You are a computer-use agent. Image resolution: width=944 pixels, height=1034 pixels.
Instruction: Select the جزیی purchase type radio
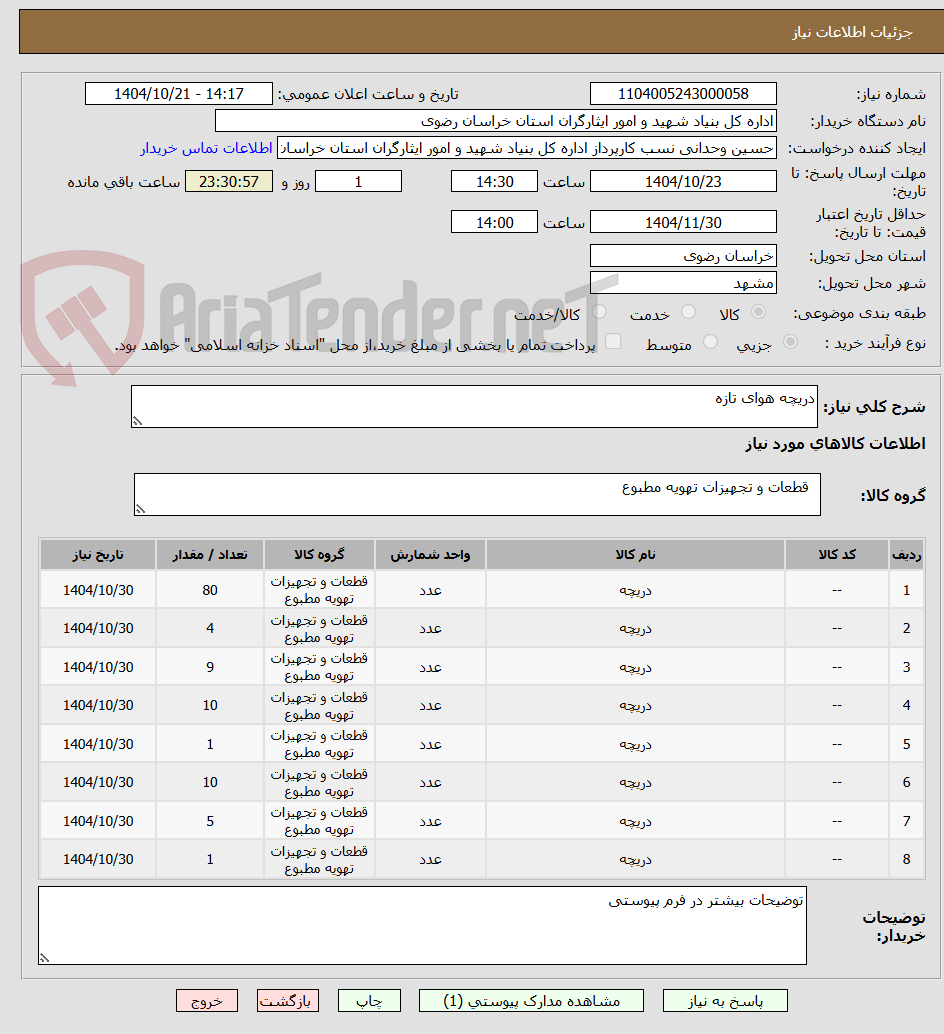pyautogui.click(x=790, y=342)
